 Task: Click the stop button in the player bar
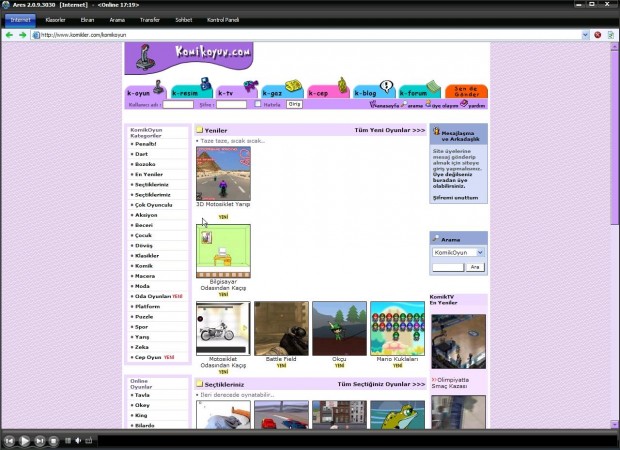53,441
